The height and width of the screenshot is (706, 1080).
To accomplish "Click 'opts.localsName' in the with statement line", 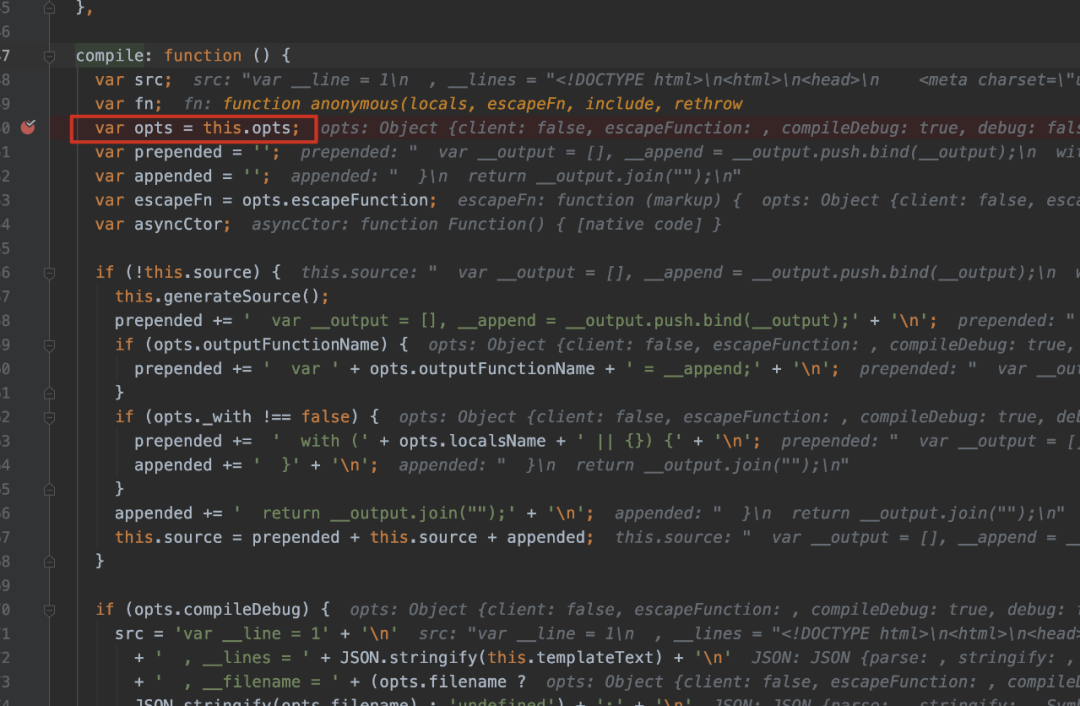I will click(472, 441).
